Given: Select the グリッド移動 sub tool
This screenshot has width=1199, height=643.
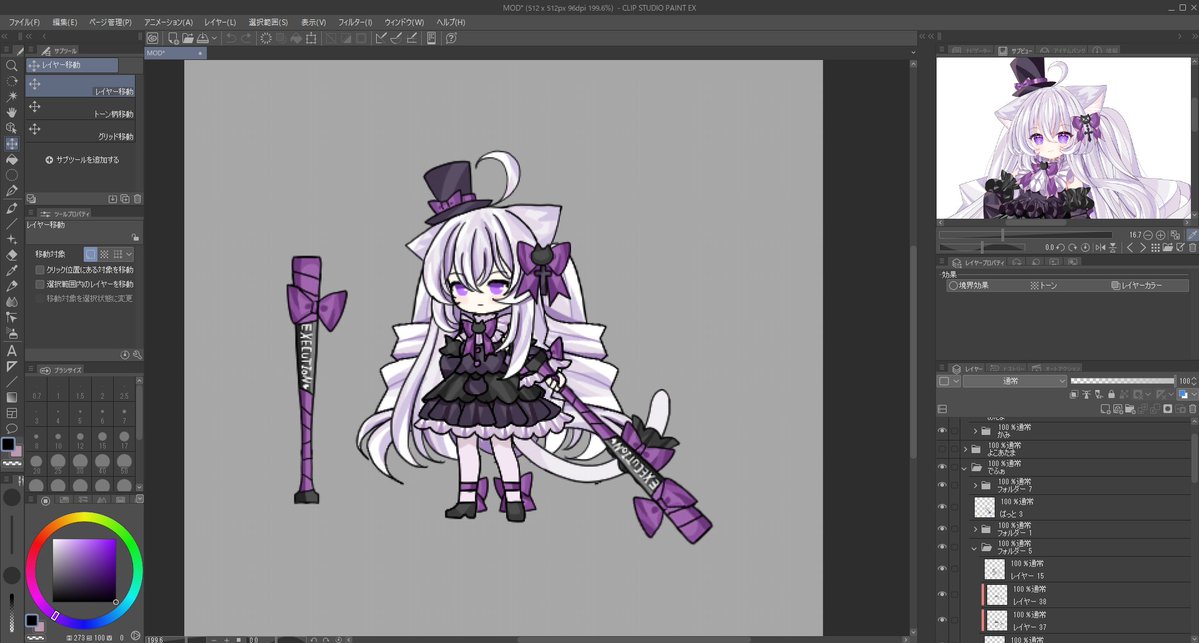Looking at the screenshot, I should tap(81, 131).
